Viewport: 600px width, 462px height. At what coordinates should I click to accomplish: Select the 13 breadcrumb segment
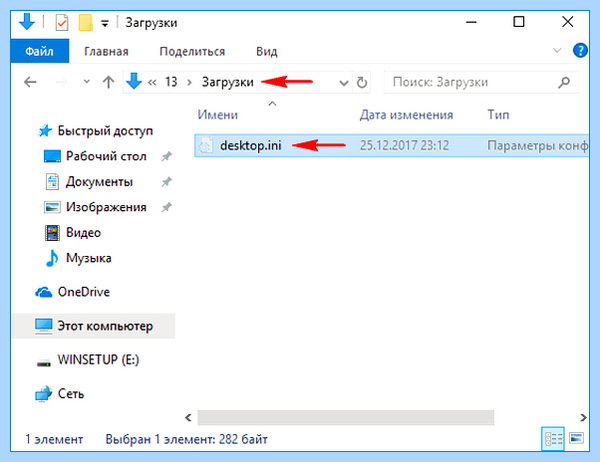171,82
